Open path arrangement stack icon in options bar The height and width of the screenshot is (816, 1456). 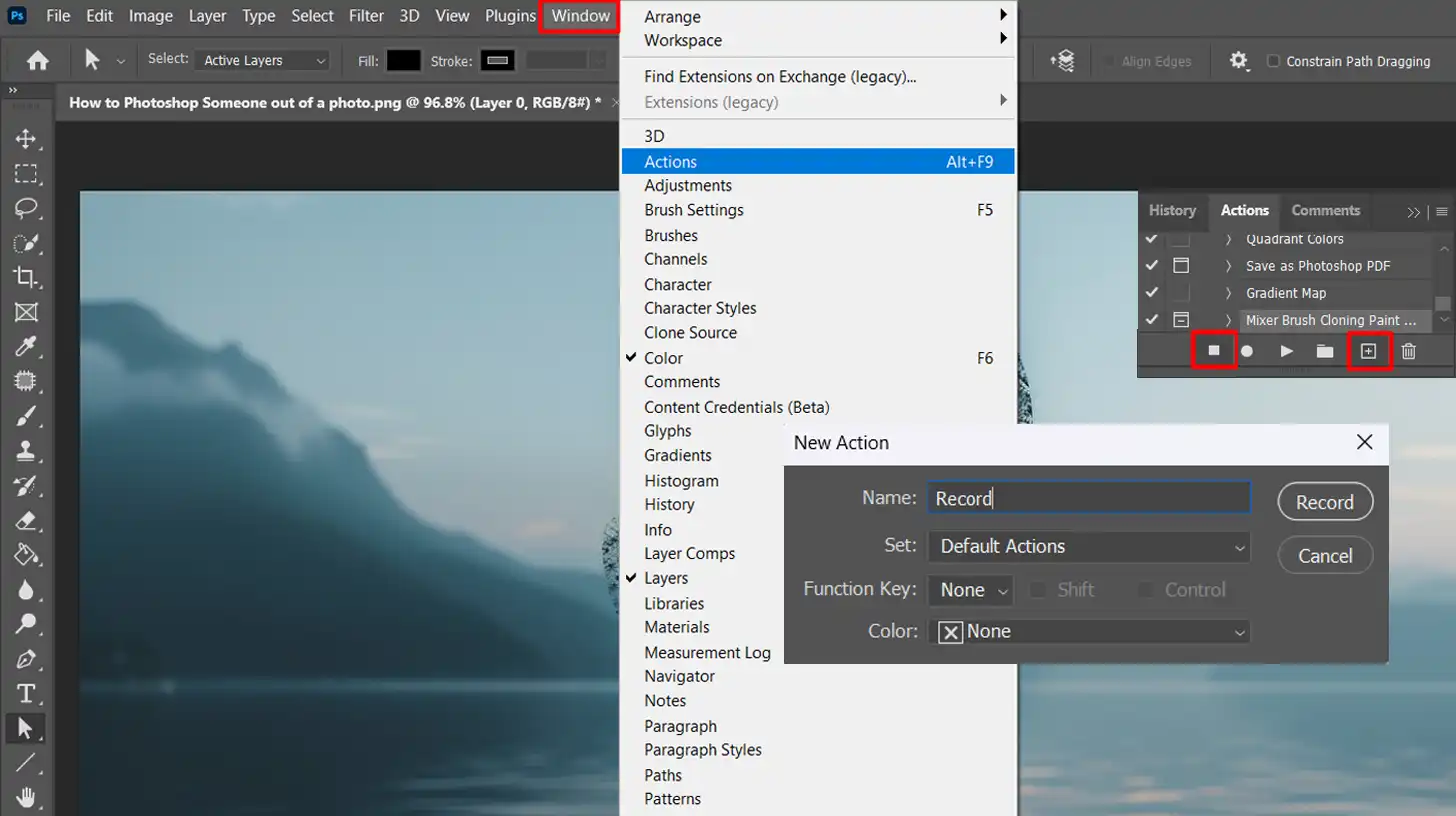point(1062,61)
